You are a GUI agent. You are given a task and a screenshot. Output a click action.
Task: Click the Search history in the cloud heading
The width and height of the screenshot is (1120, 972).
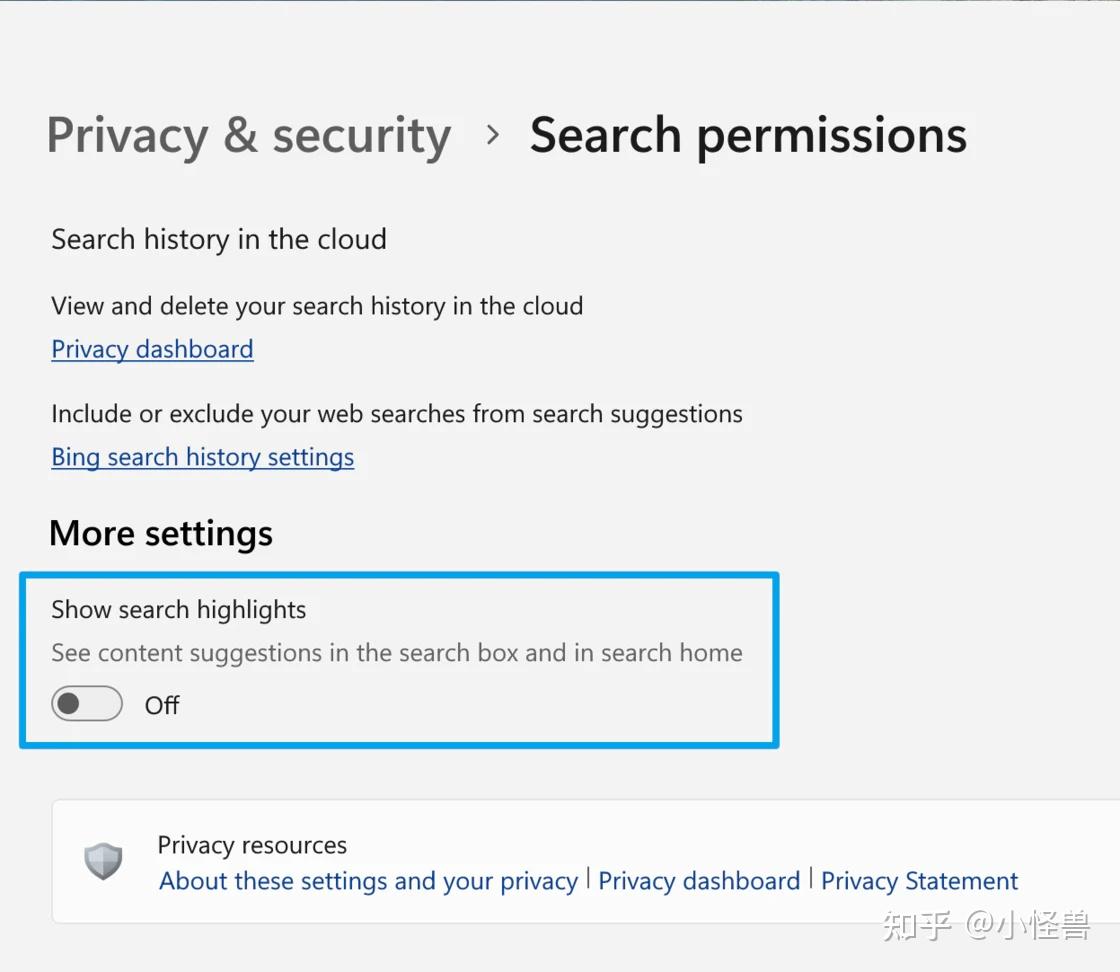(218, 240)
